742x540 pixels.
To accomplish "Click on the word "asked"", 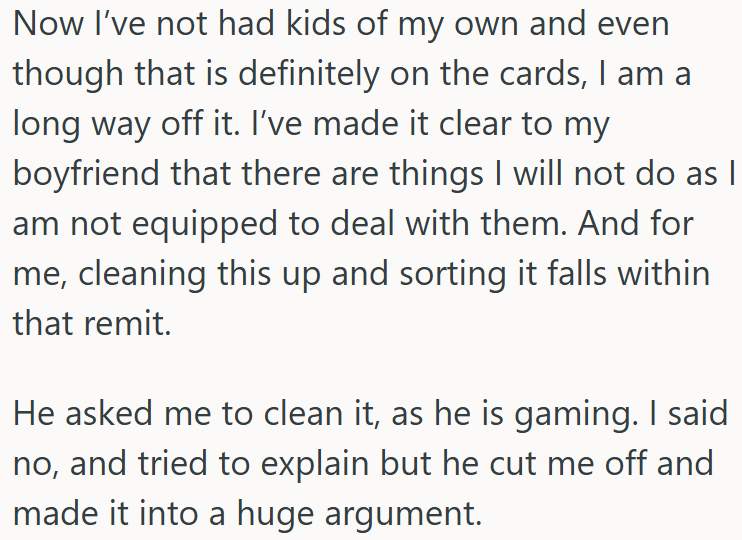I will pyautogui.click(x=109, y=413).
